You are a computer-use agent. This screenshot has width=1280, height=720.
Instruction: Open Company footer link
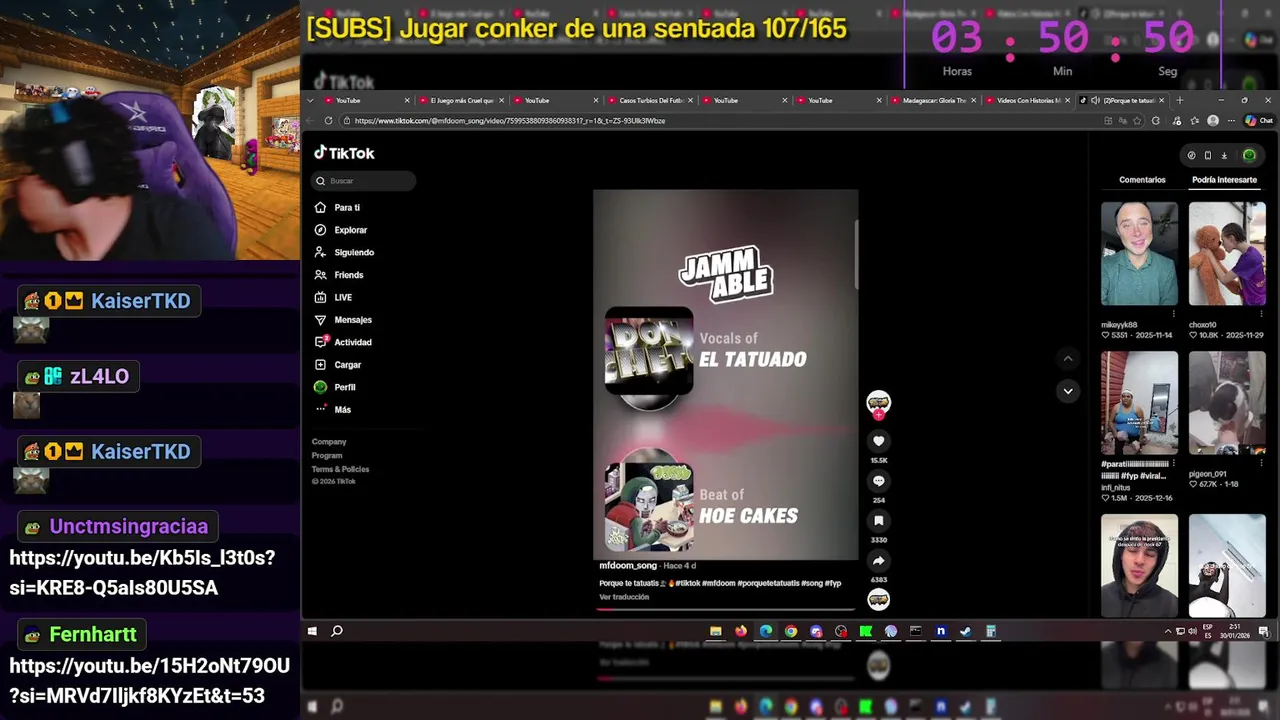click(329, 442)
